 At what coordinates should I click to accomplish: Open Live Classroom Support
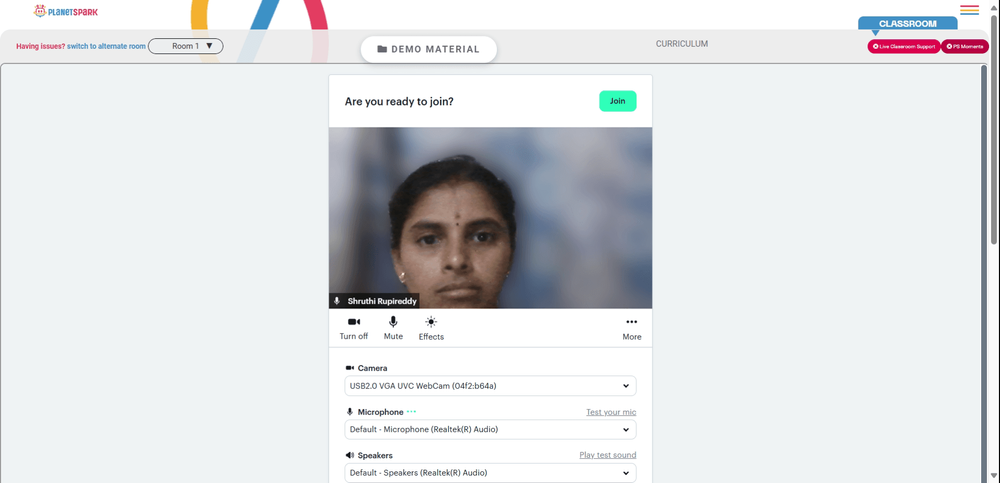pos(904,47)
